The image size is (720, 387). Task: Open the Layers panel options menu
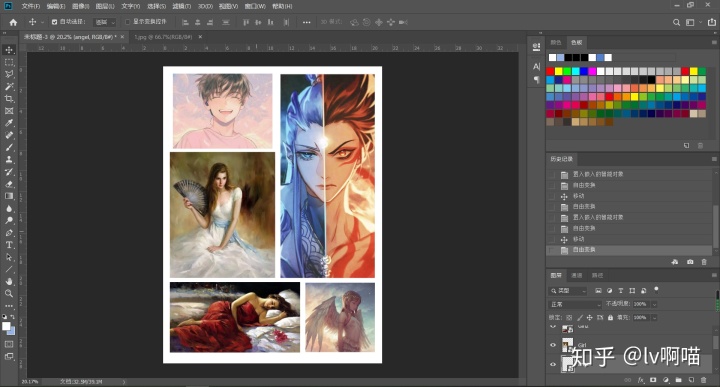pyautogui.click(x=714, y=275)
